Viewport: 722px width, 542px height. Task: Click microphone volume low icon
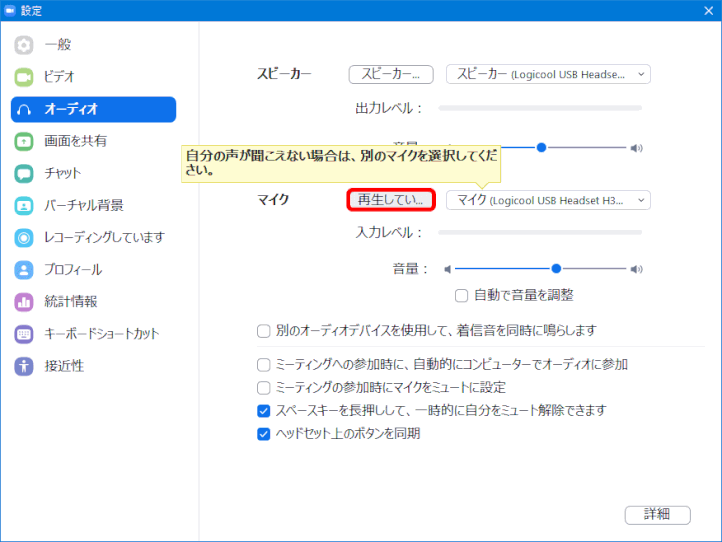click(447, 269)
